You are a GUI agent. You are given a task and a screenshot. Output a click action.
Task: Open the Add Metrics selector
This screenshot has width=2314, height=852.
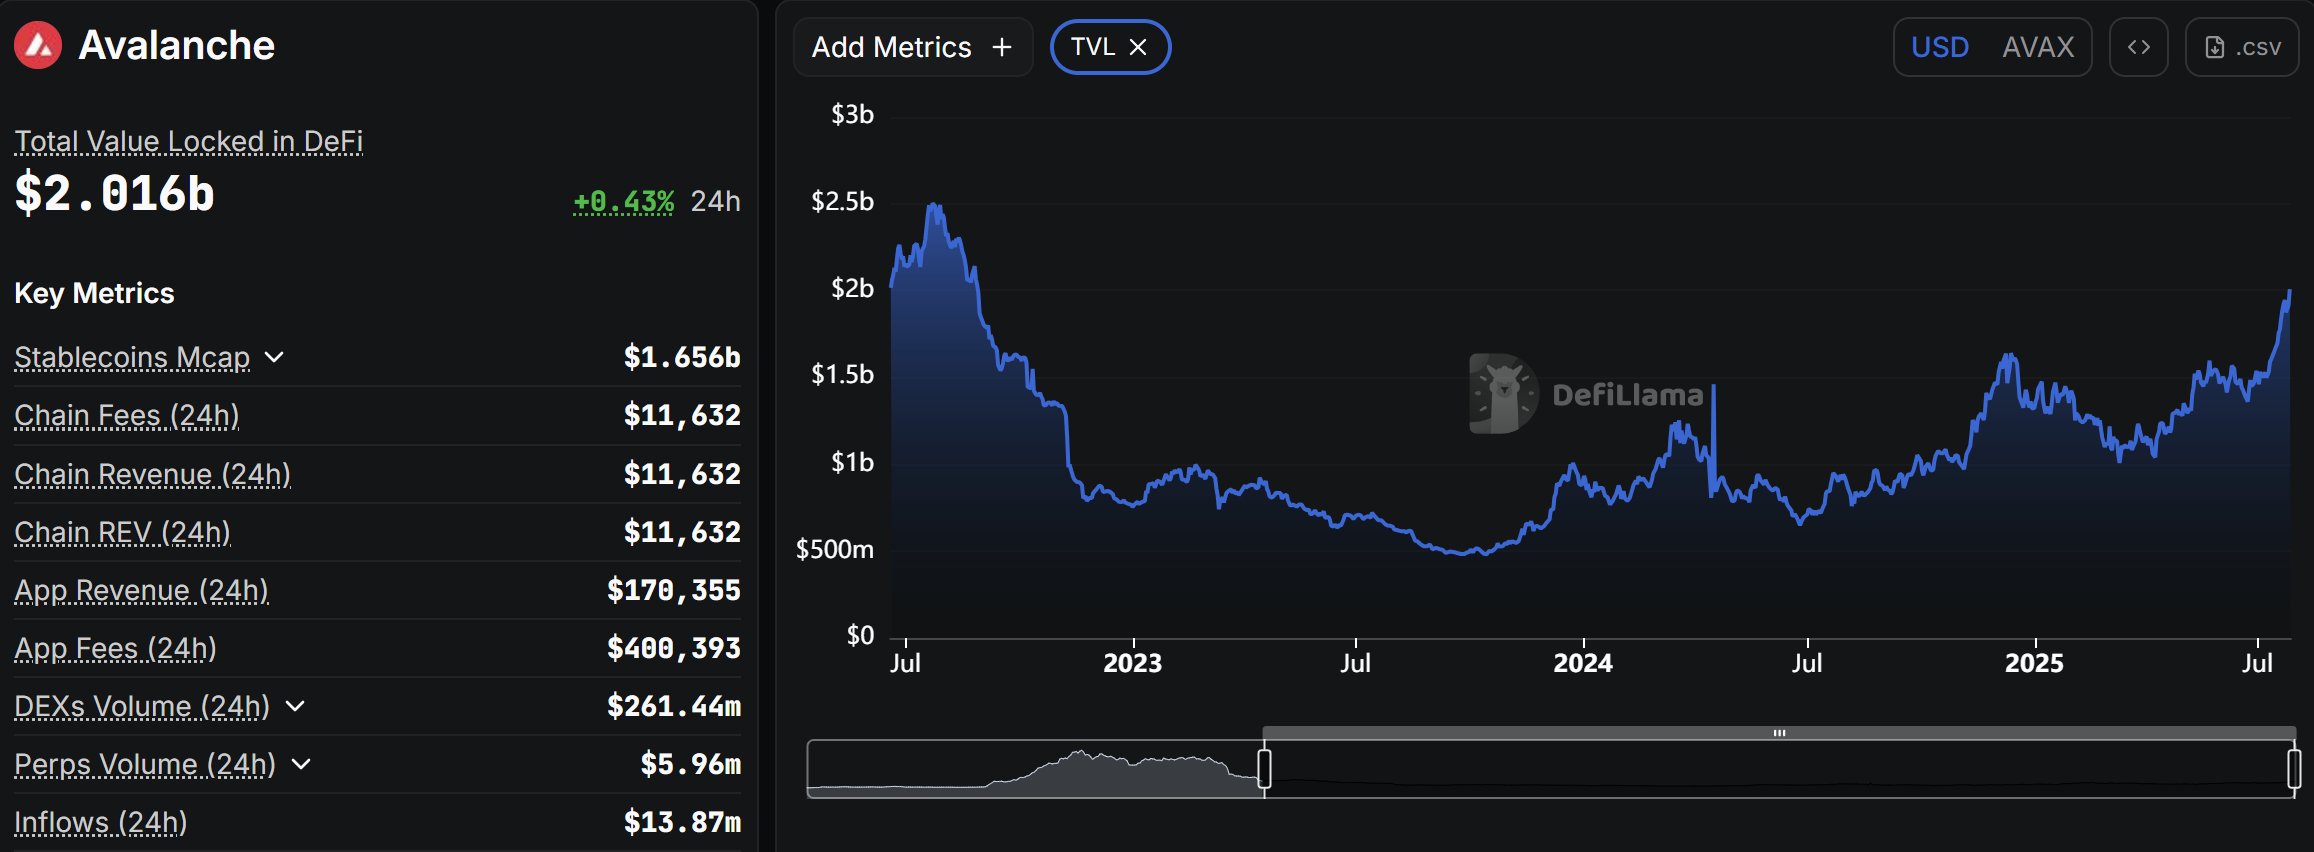click(912, 47)
